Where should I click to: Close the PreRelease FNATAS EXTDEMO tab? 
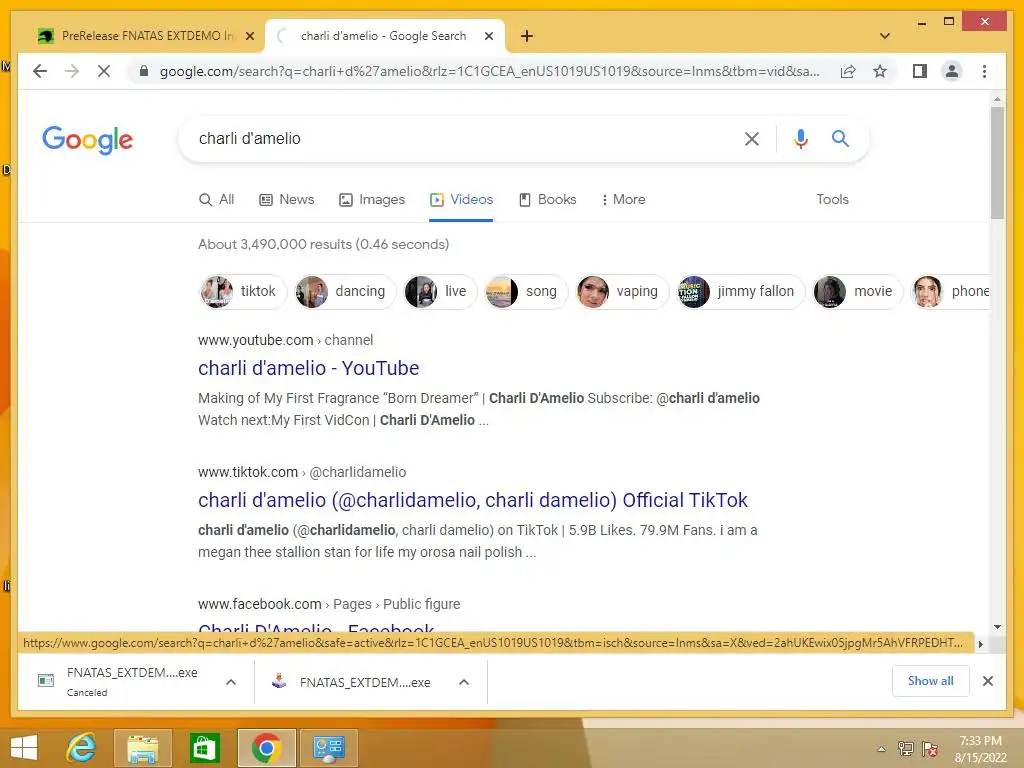(249, 36)
